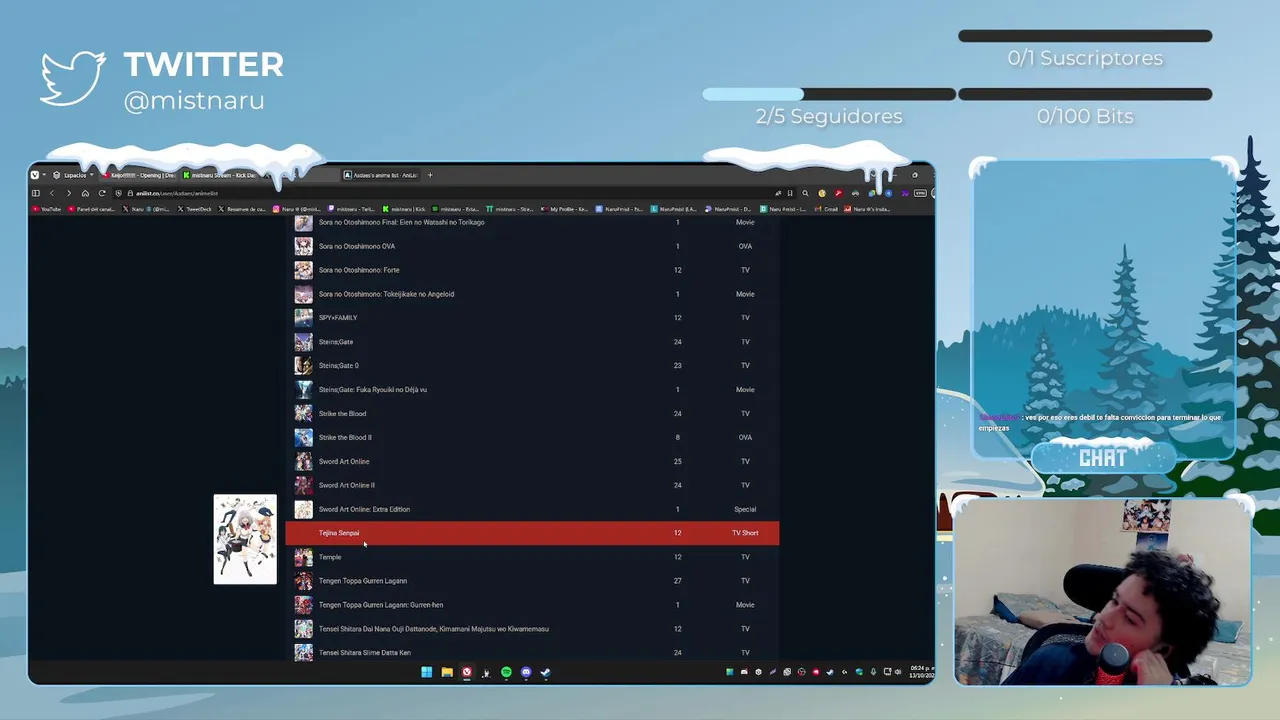Open the Sora no Otoshimono OVA entry
The width and height of the screenshot is (1280, 720).
pyautogui.click(x=357, y=246)
